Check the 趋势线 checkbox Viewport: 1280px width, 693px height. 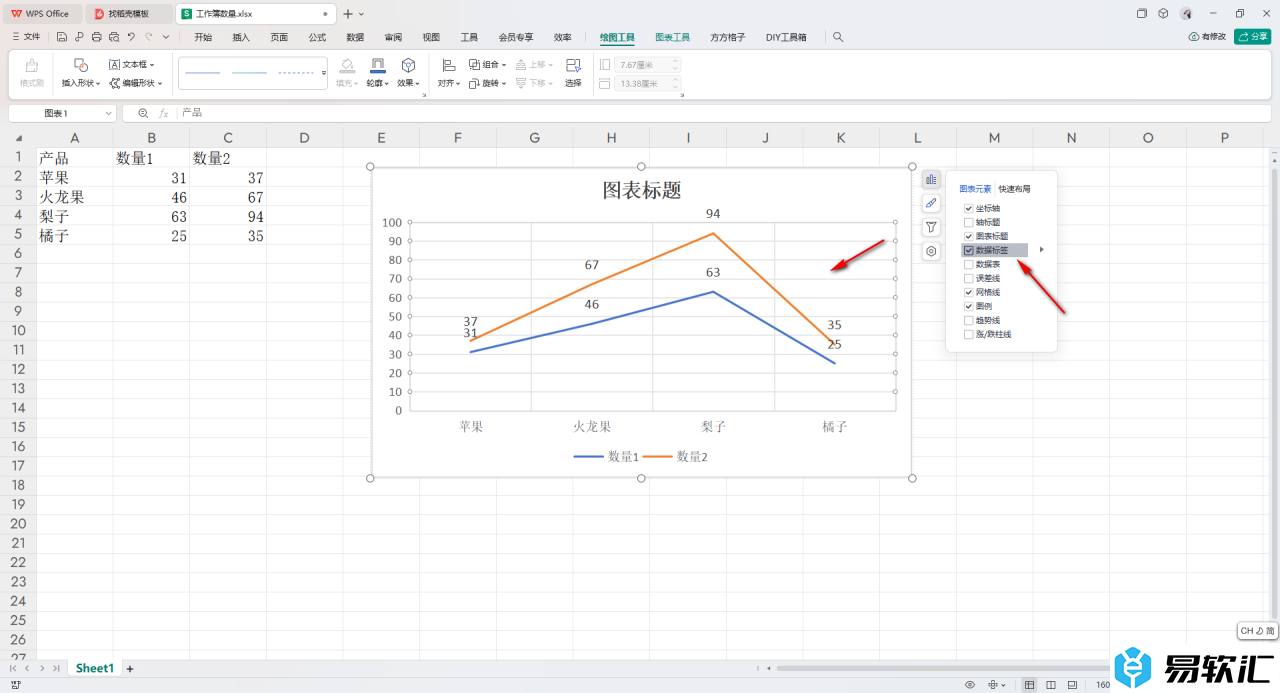pyautogui.click(x=968, y=320)
